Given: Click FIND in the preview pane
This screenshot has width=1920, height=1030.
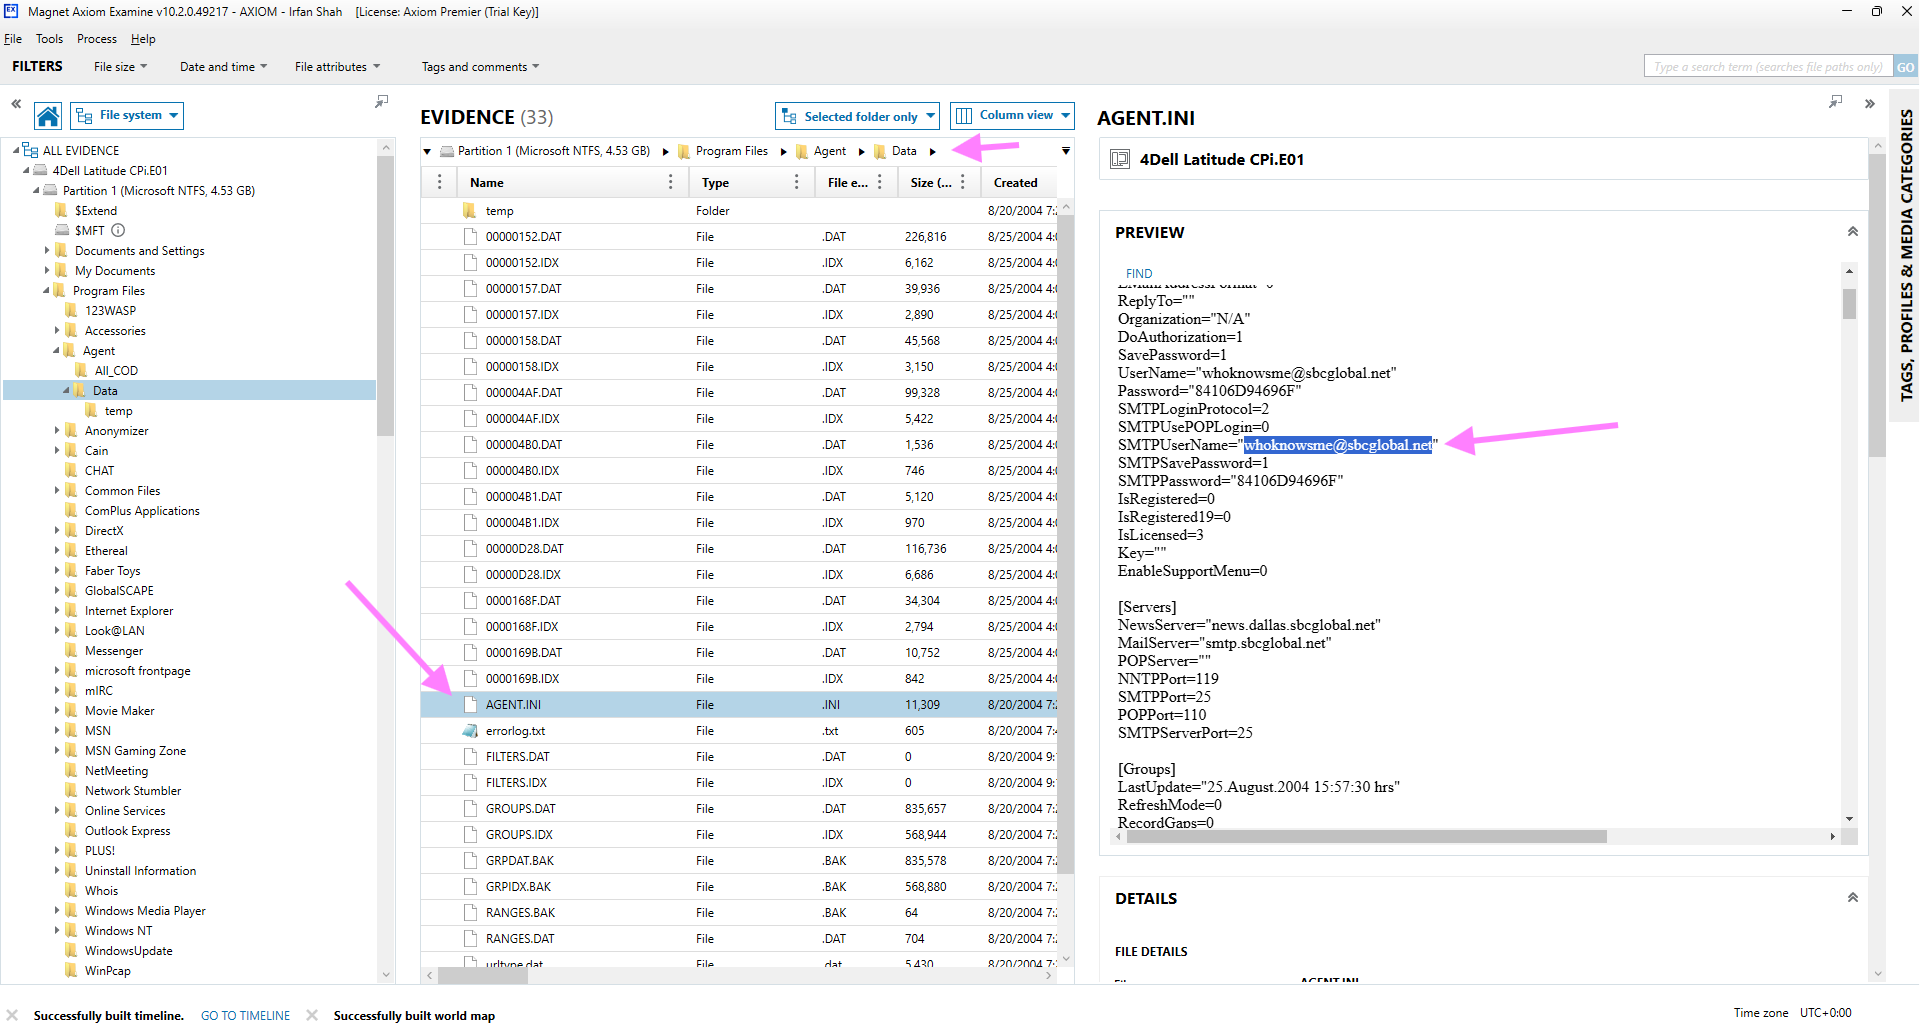Looking at the screenshot, I should (x=1139, y=274).
